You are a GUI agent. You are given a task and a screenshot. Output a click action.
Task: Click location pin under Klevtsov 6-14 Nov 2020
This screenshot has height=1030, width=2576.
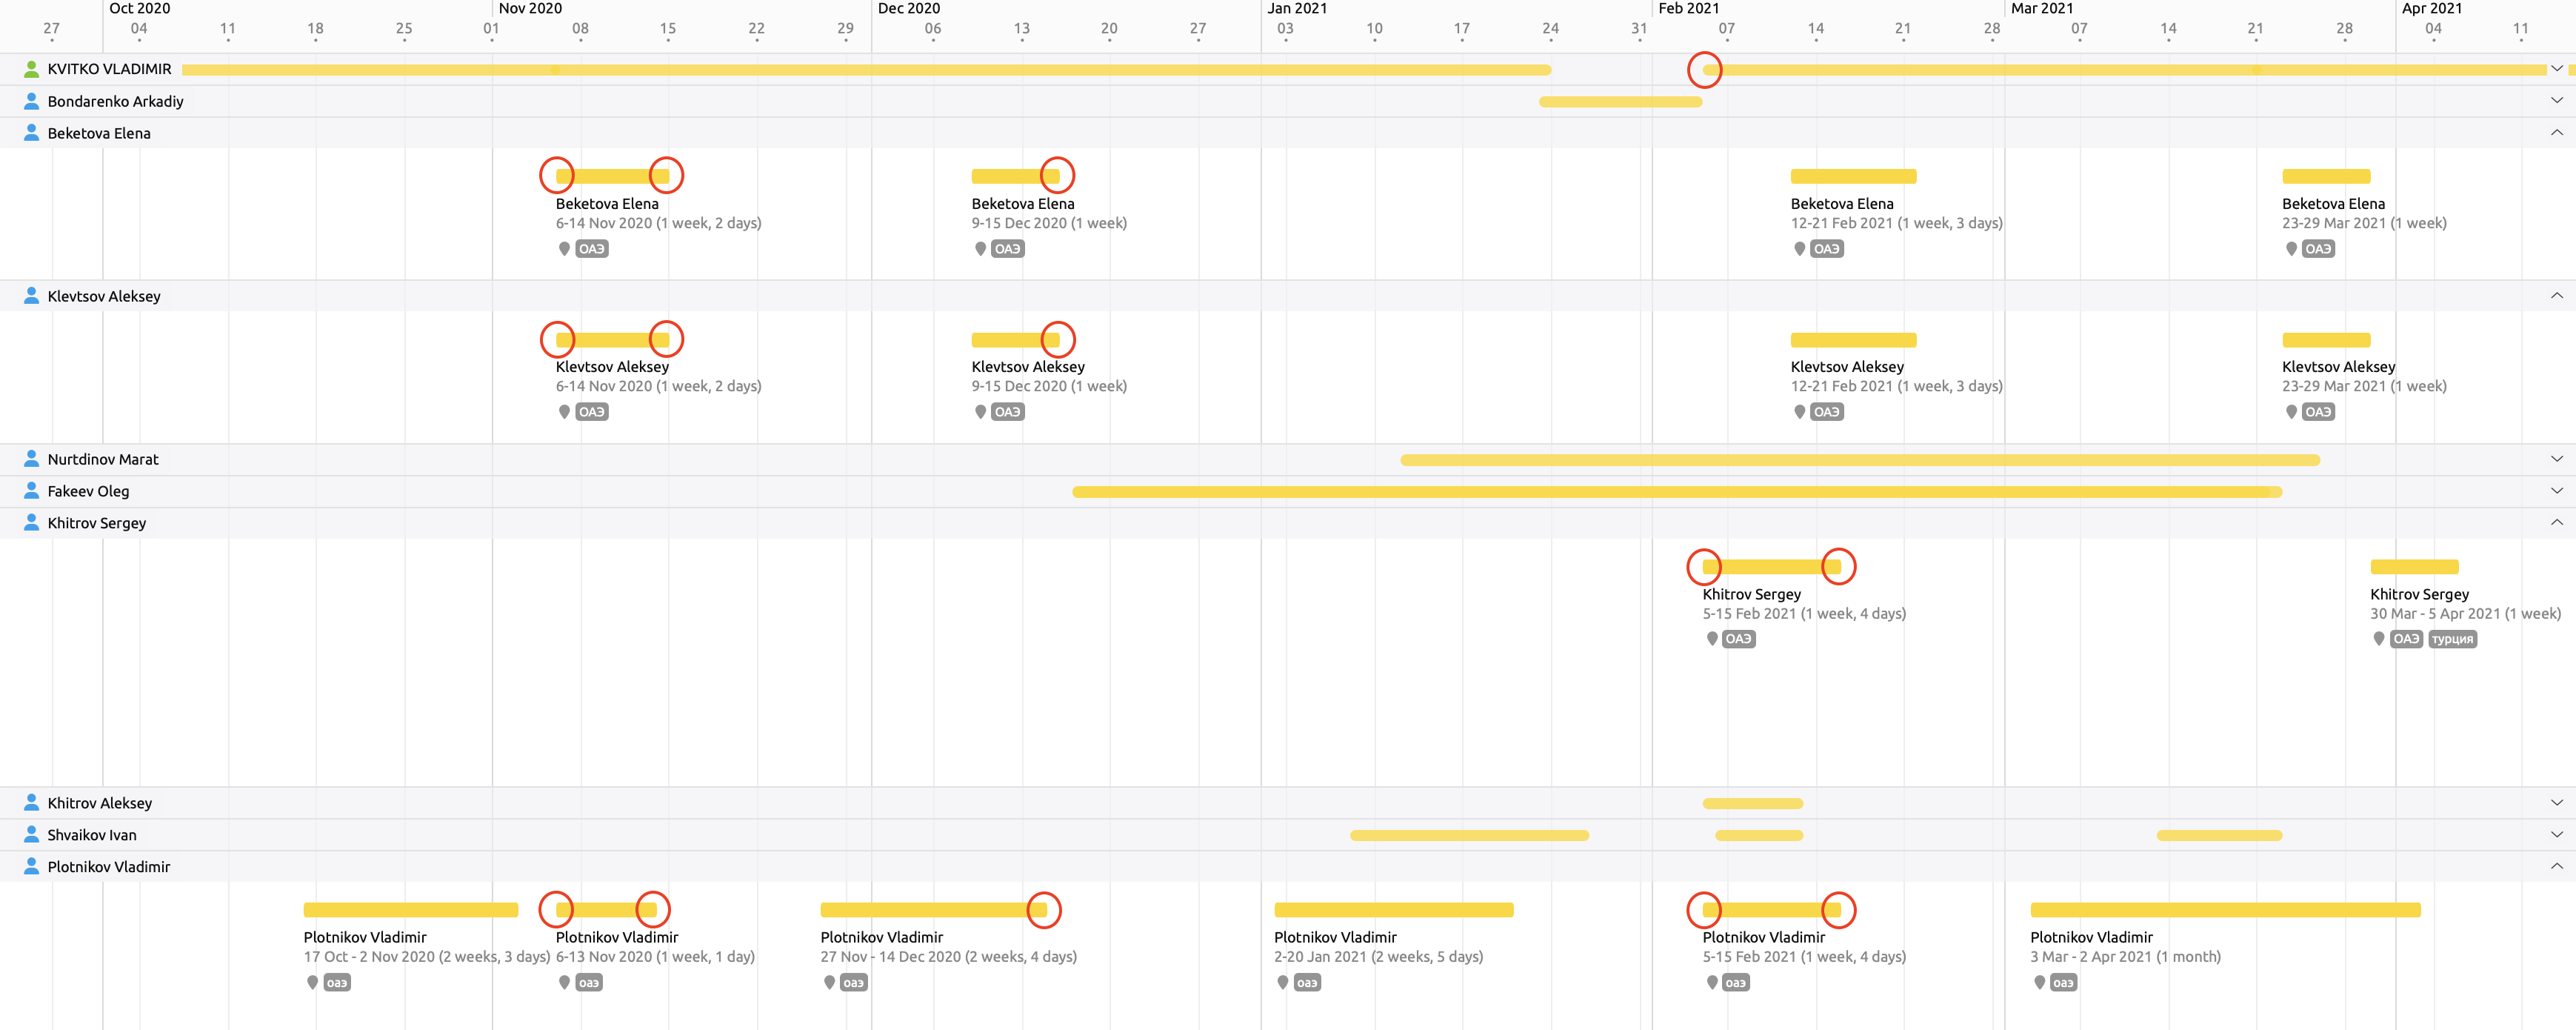564,412
